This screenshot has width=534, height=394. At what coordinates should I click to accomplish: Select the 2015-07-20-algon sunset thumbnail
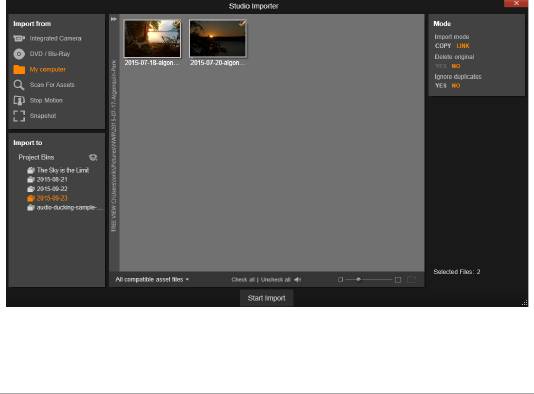point(218,38)
